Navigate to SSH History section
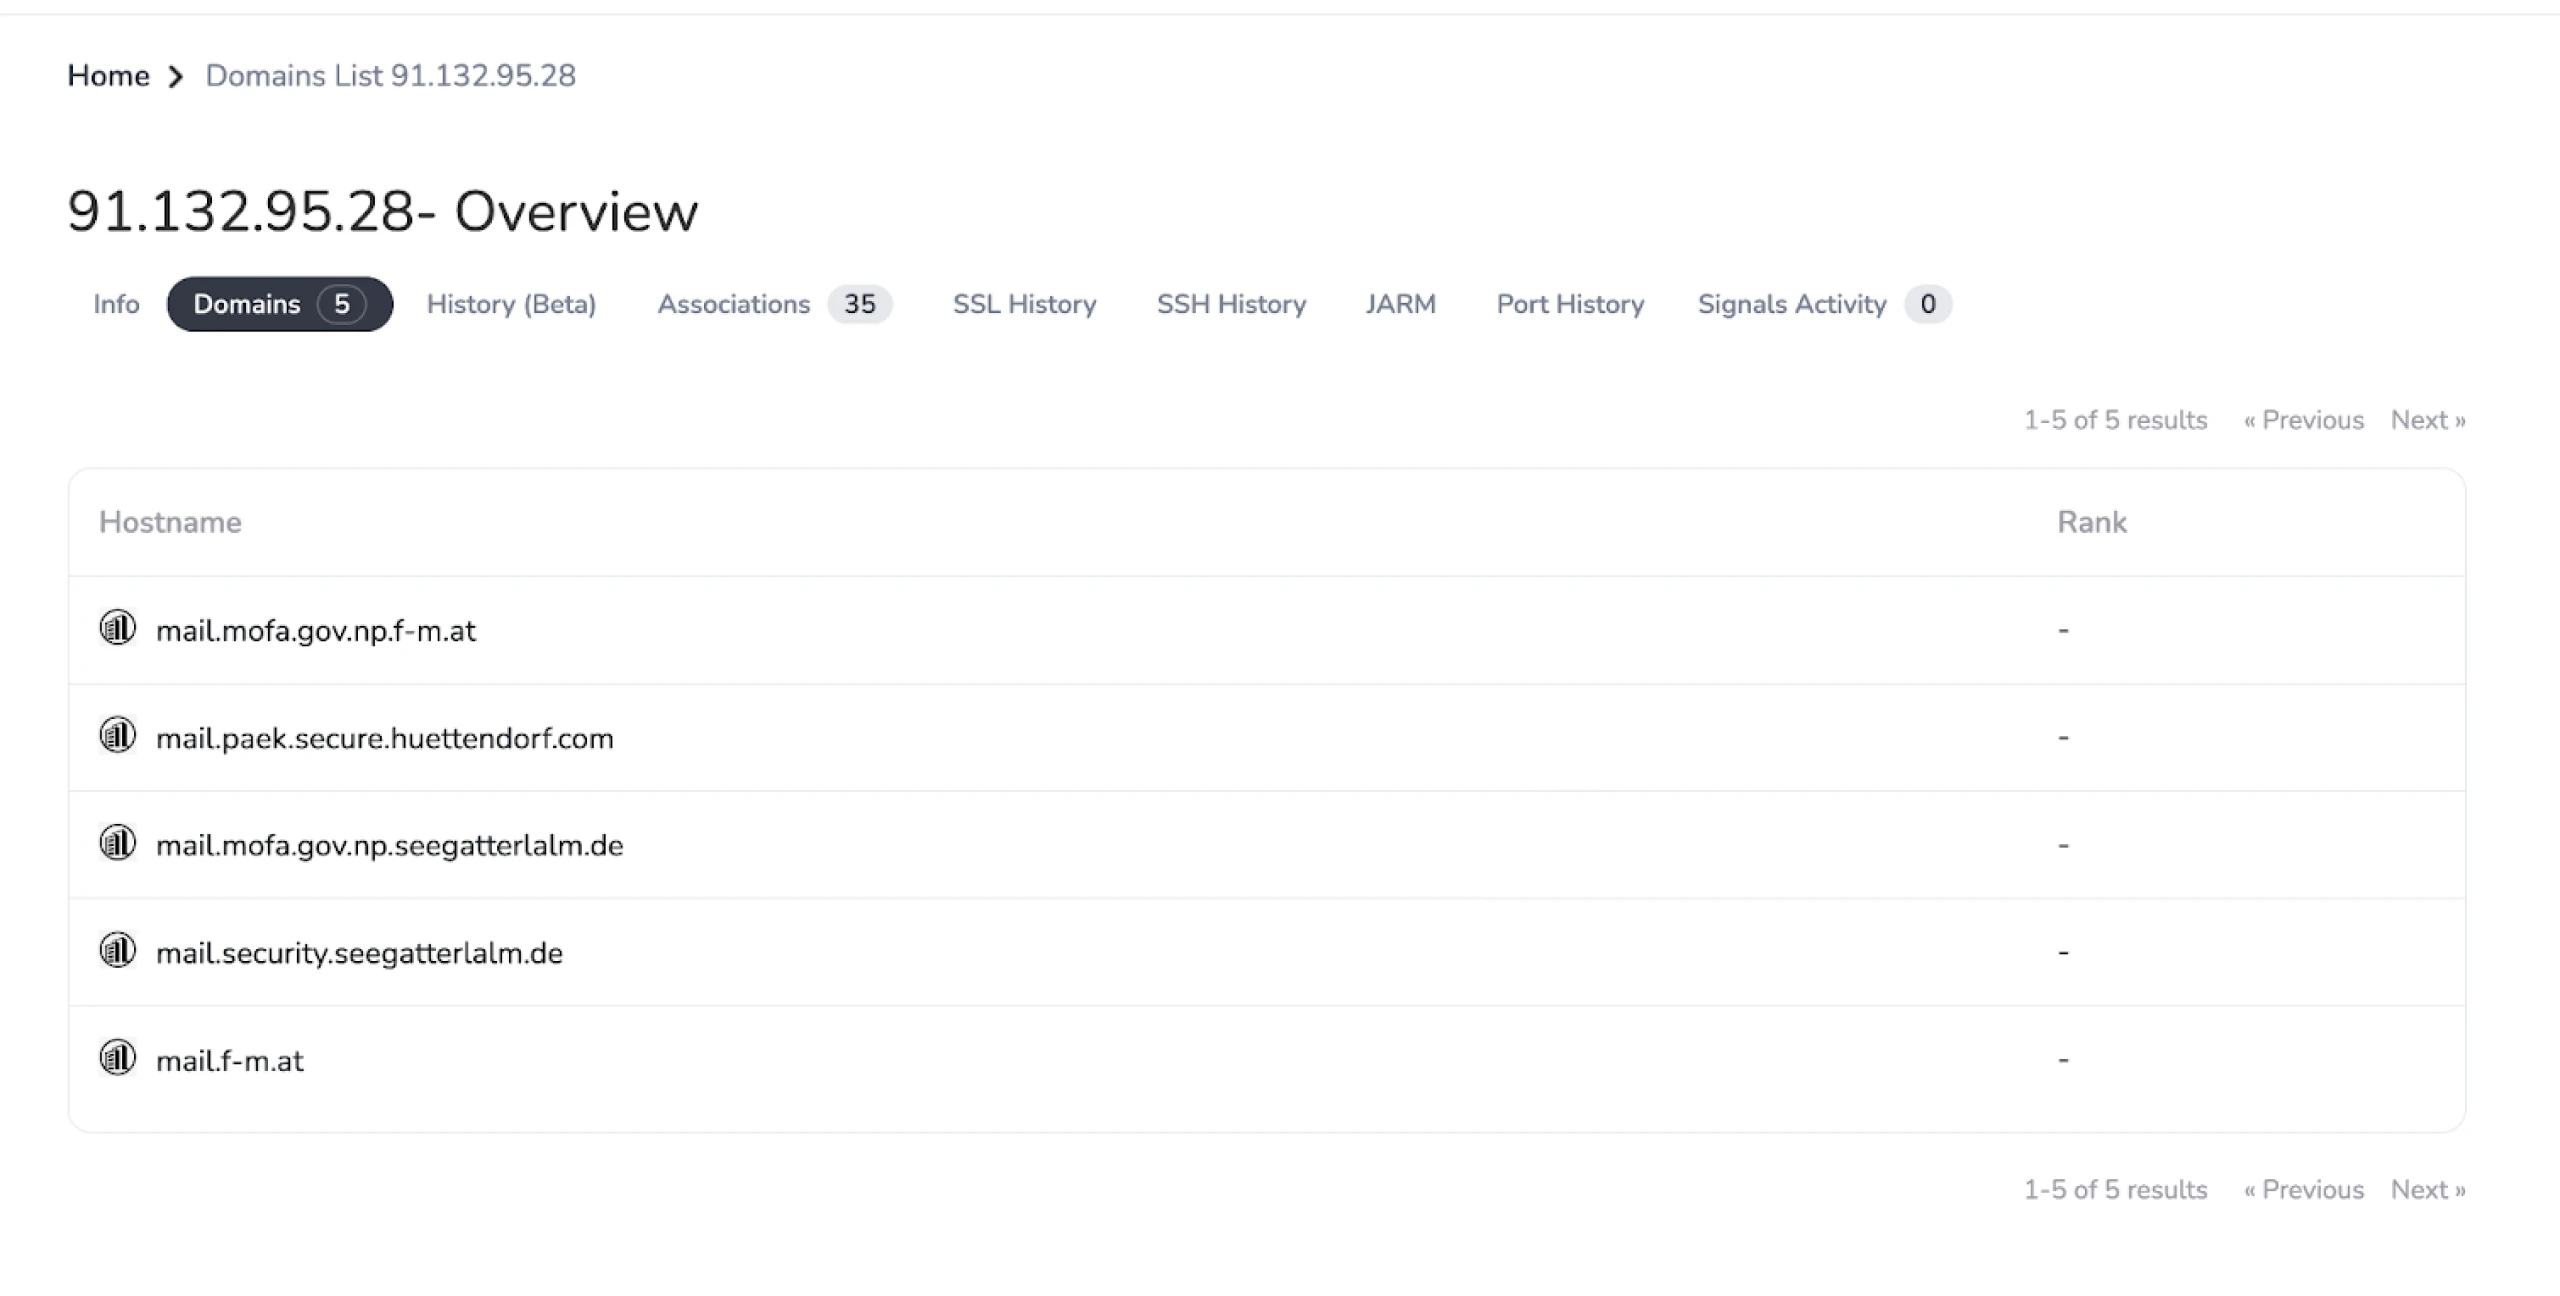The width and height of the screenshot is (2560, 1296). pos(1231,304)
